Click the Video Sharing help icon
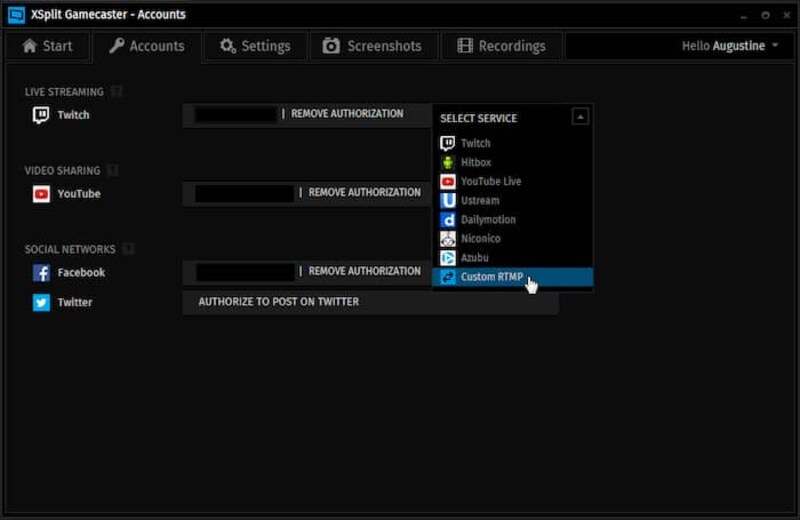The image size is (800, 520). pyautogui.click(x=113, y=170)
